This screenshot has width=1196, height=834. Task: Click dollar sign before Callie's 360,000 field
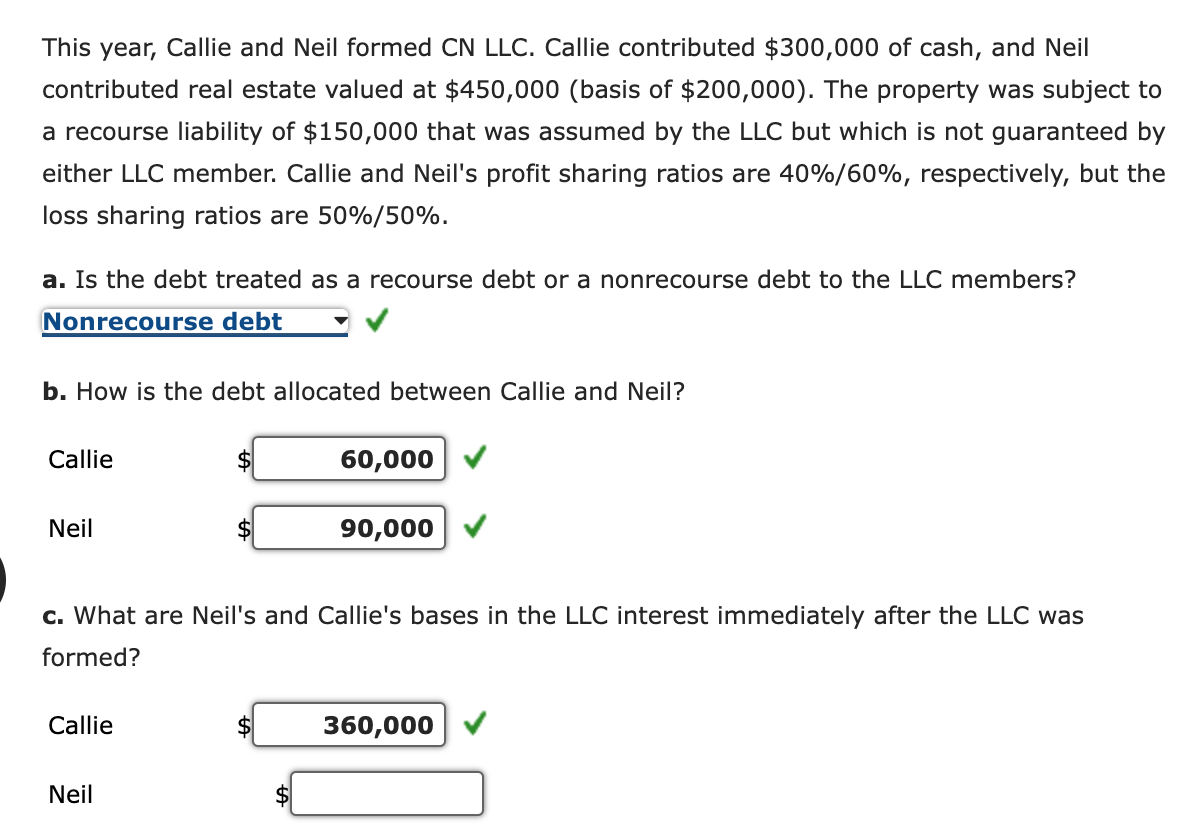[243, 727]
